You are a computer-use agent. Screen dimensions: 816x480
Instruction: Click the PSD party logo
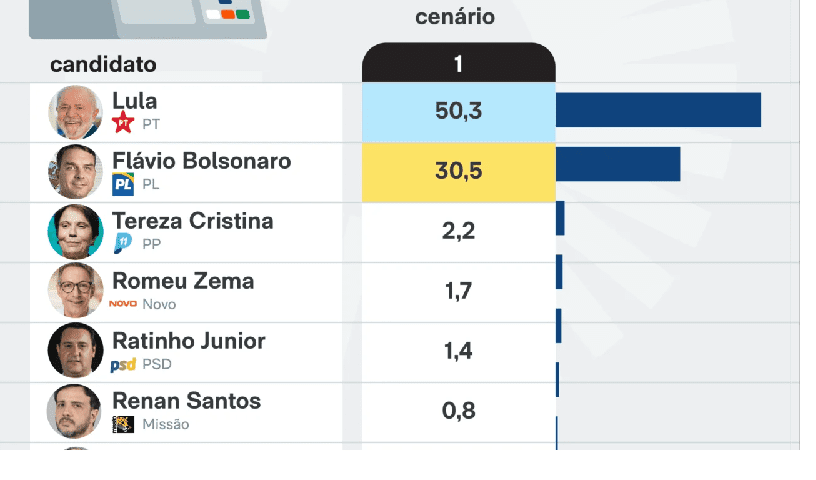click(123, 364)
